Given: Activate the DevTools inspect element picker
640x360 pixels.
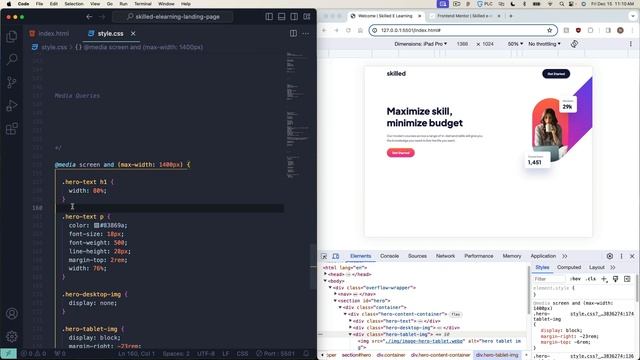Looking at the screenshot, I should pyautogui.click(x=324, y=256).
